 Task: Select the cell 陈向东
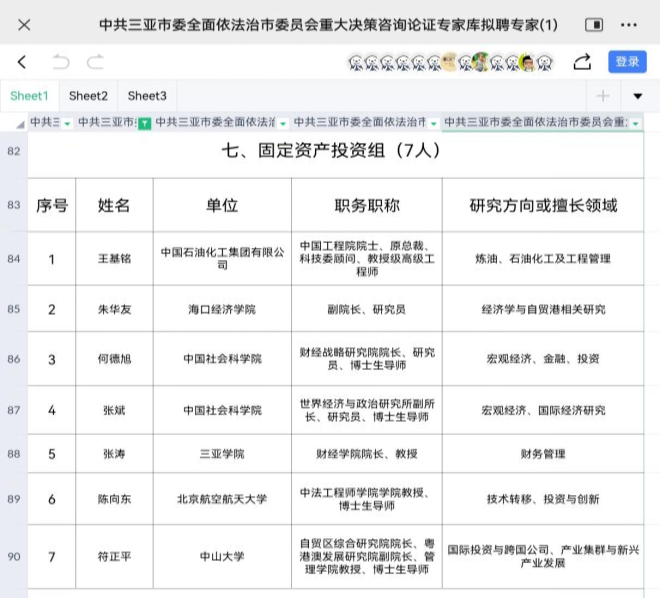(114, 499)
